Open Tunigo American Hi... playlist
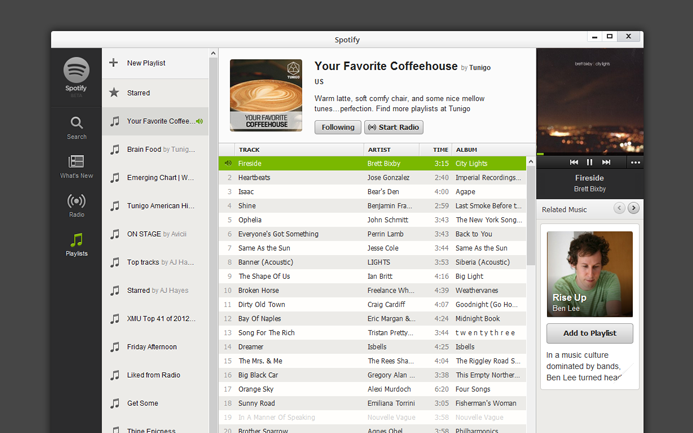Image resolution: width=693 pixels, height=433 pixels. click(155, 206)
